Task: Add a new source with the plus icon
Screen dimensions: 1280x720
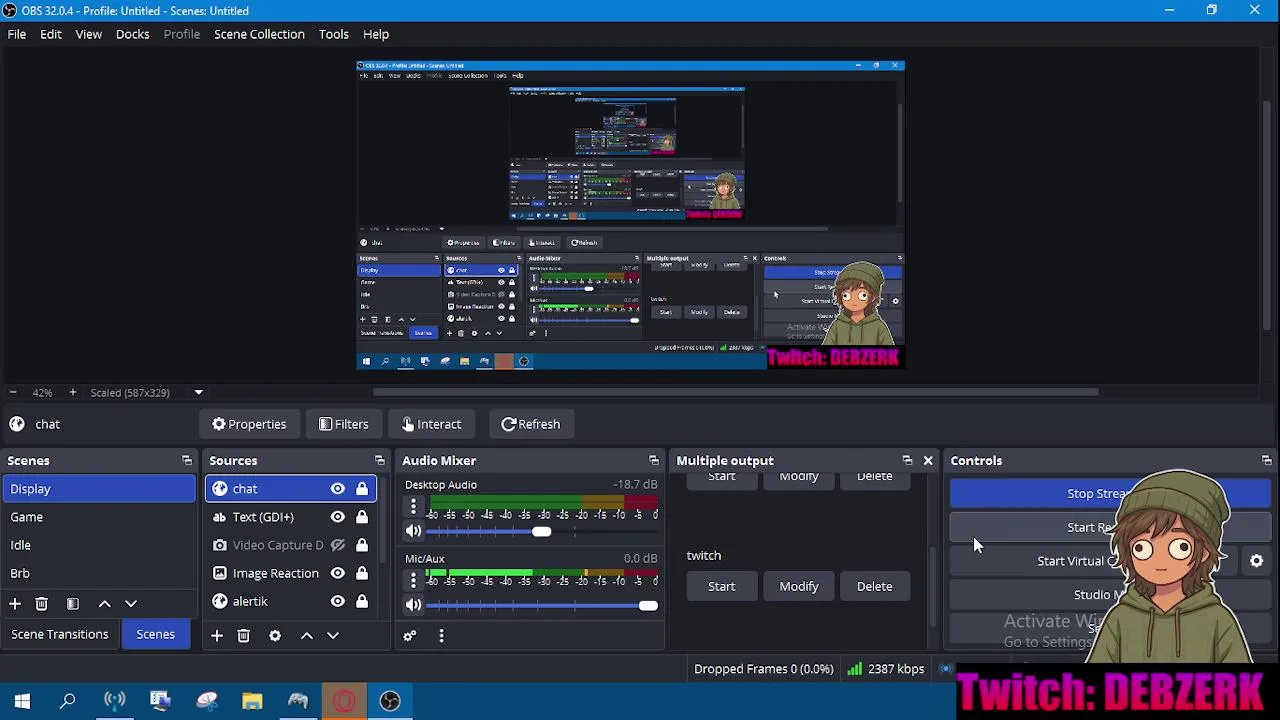Action: pos(216,636)
